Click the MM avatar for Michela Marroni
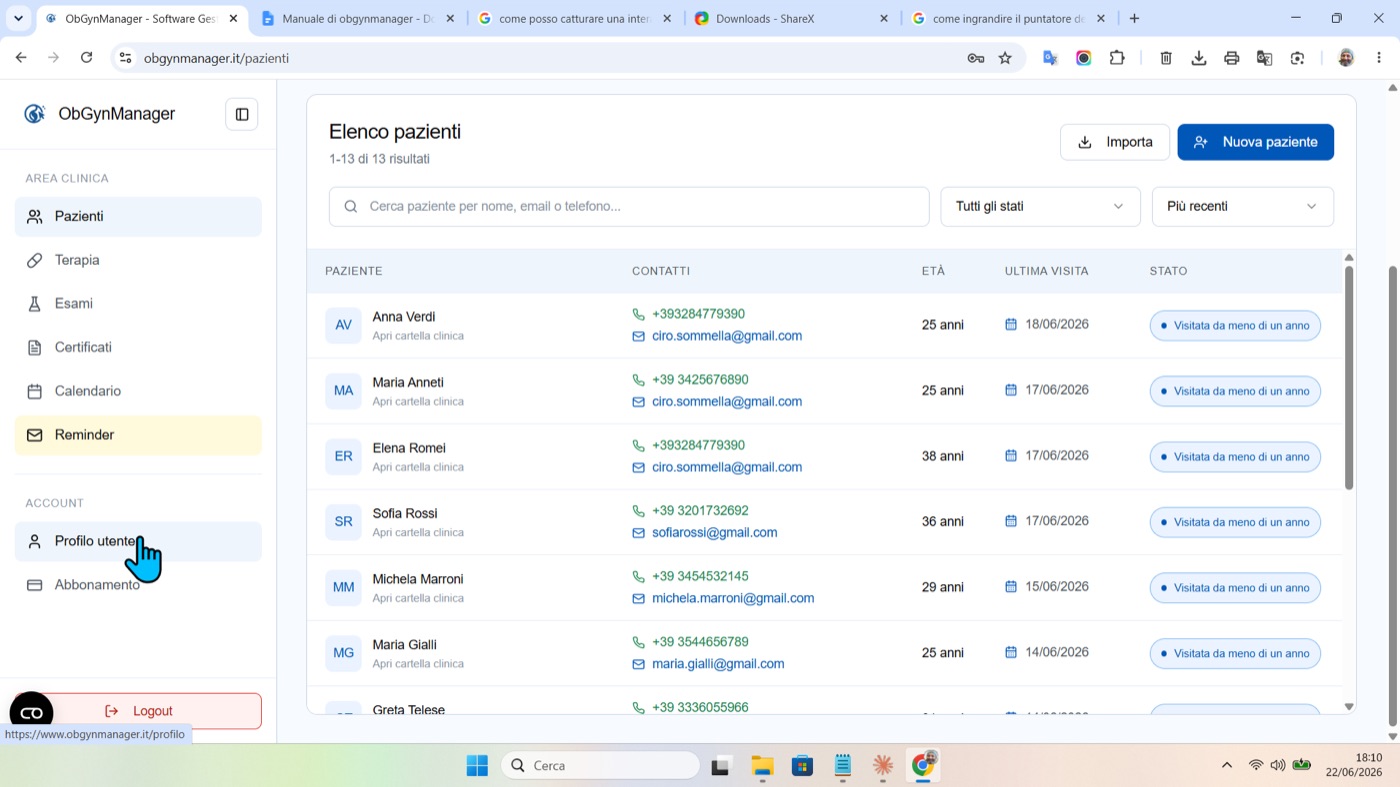1400x787 pixels. (343, 588)
